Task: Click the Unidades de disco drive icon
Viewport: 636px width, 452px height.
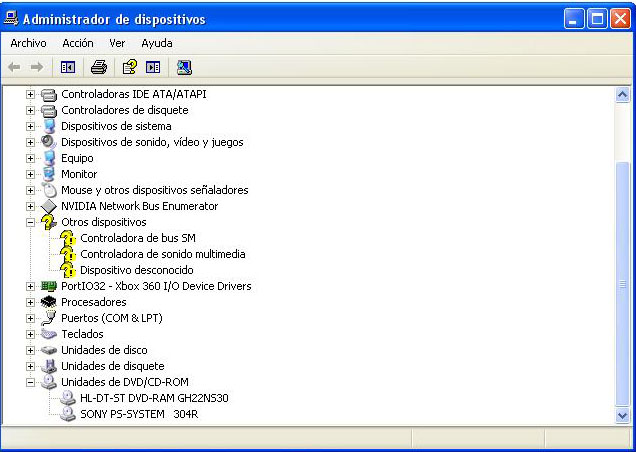Action: 49,350
